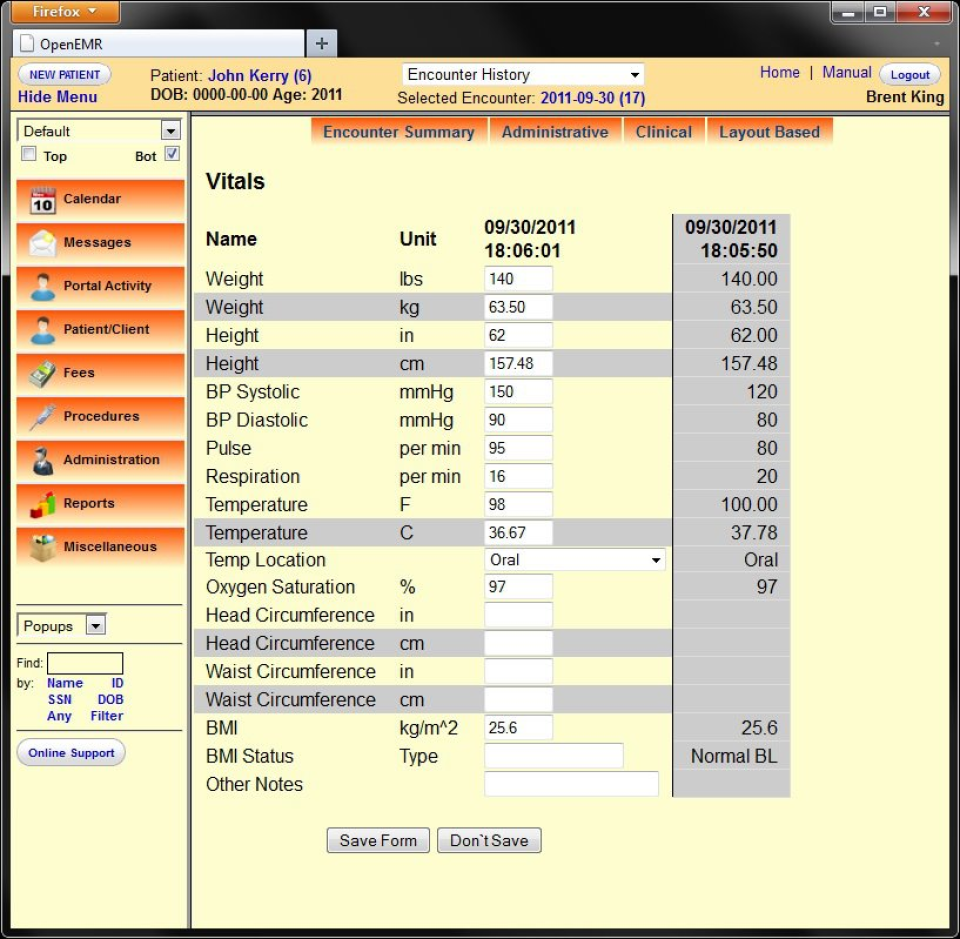The height and width of the screenshot is (939, 960).
Task: Search by SSN link
Action: (x=59, y=699)
